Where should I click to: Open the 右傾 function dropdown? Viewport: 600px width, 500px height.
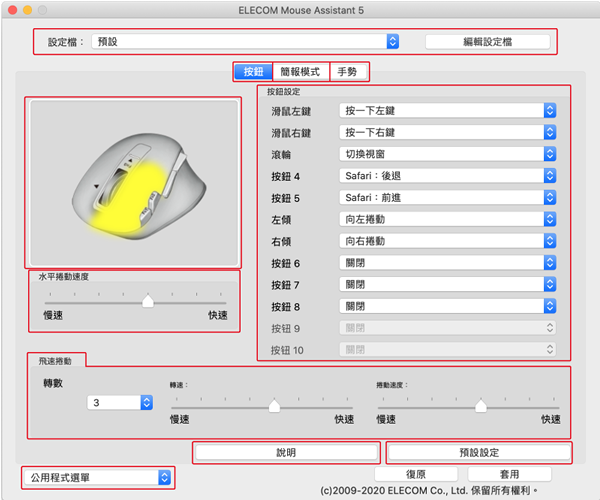coord(447,241)
